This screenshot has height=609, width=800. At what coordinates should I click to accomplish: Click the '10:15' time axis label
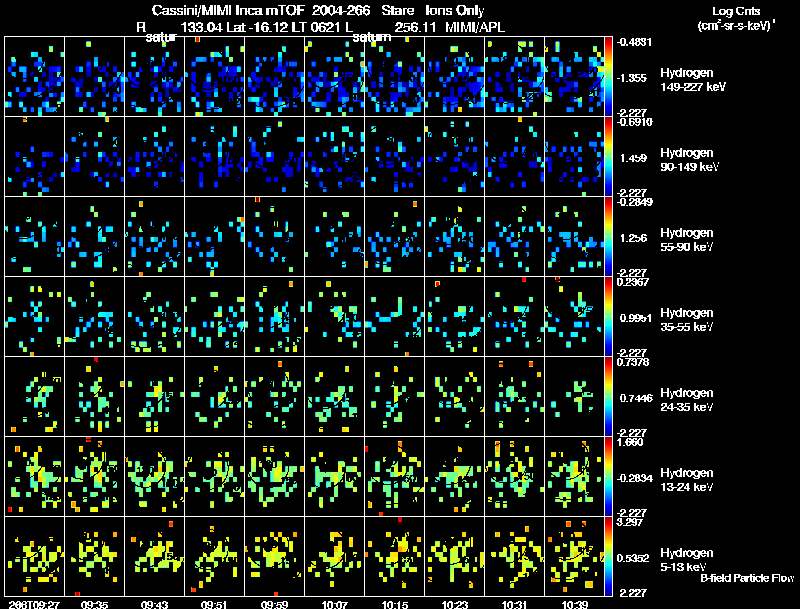point(394,604)
